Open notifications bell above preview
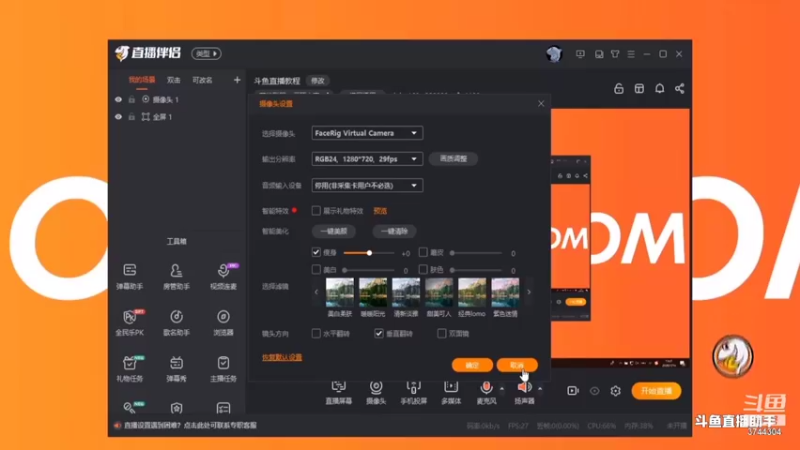 659,88
